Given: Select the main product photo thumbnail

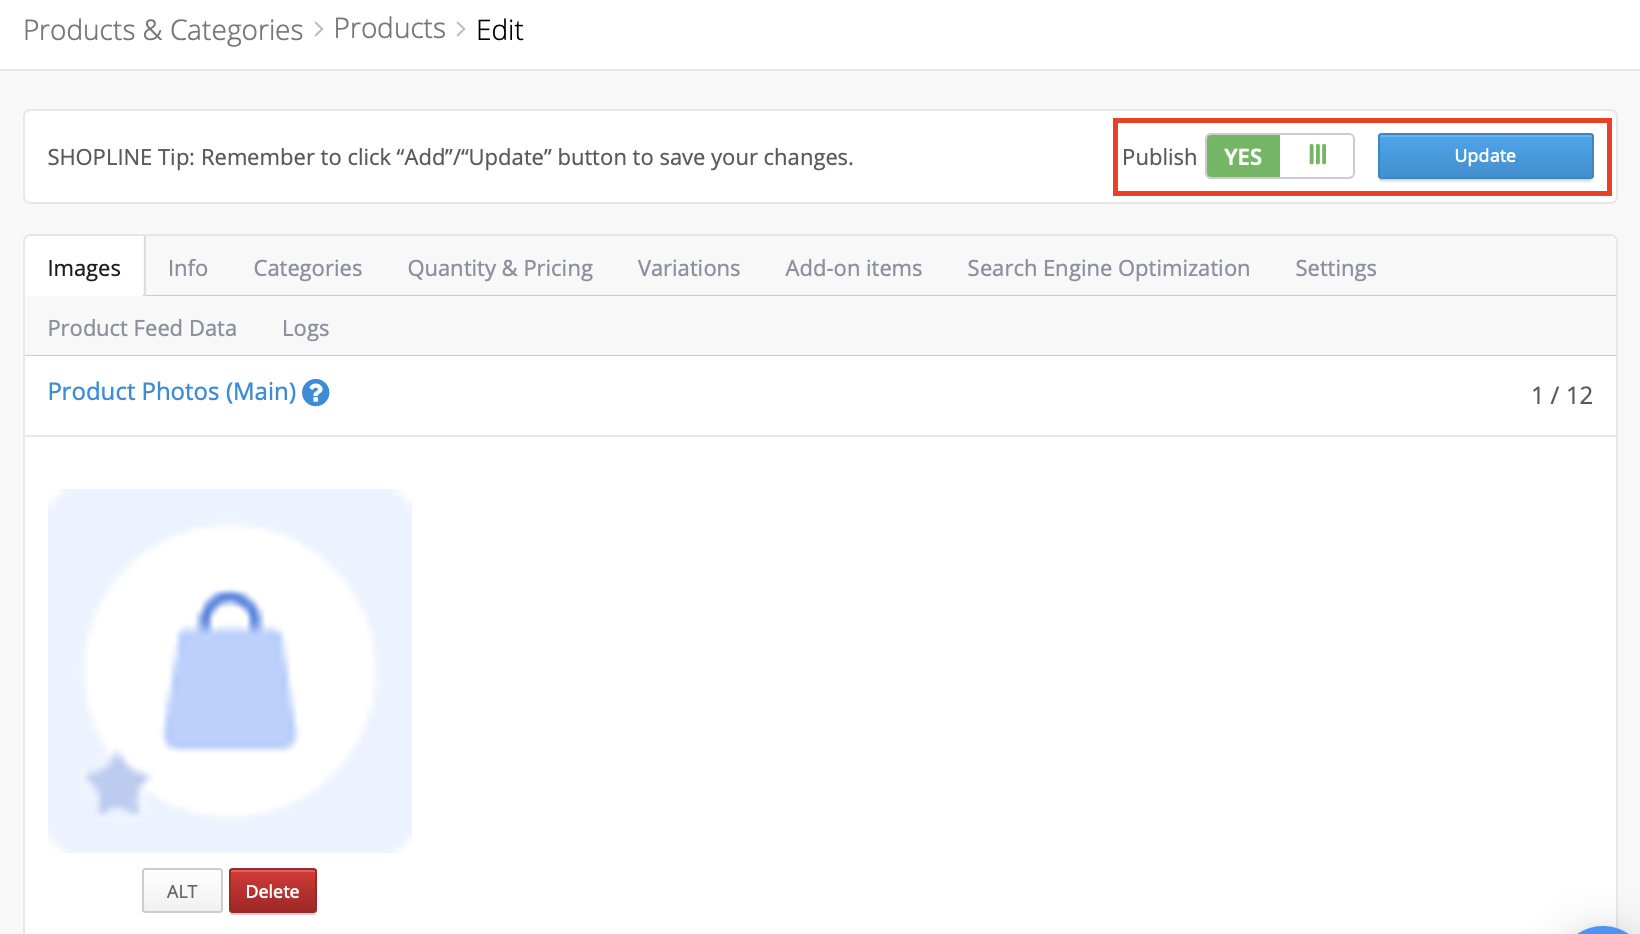Looking at the screenshot, I should click(230, 671).
